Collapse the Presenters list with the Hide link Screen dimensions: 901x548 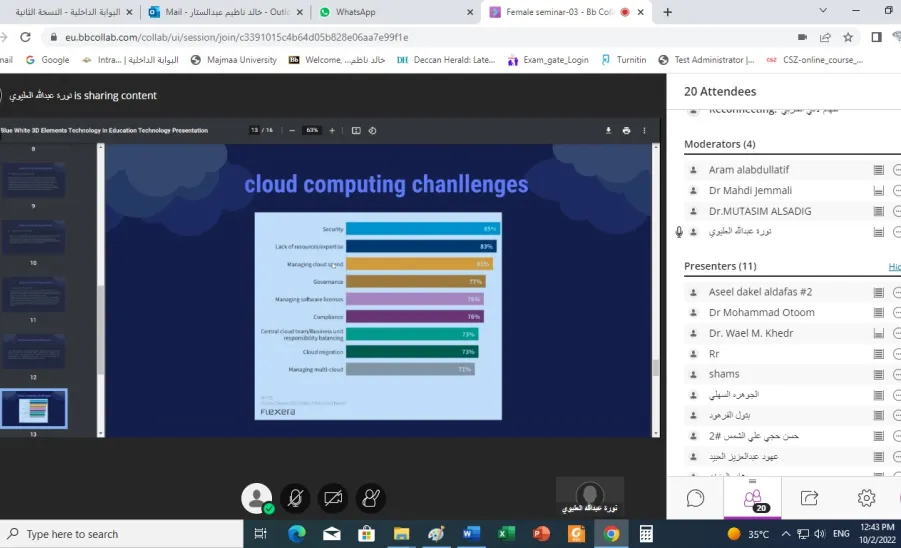pyautogui.click(x=895, y=267)
